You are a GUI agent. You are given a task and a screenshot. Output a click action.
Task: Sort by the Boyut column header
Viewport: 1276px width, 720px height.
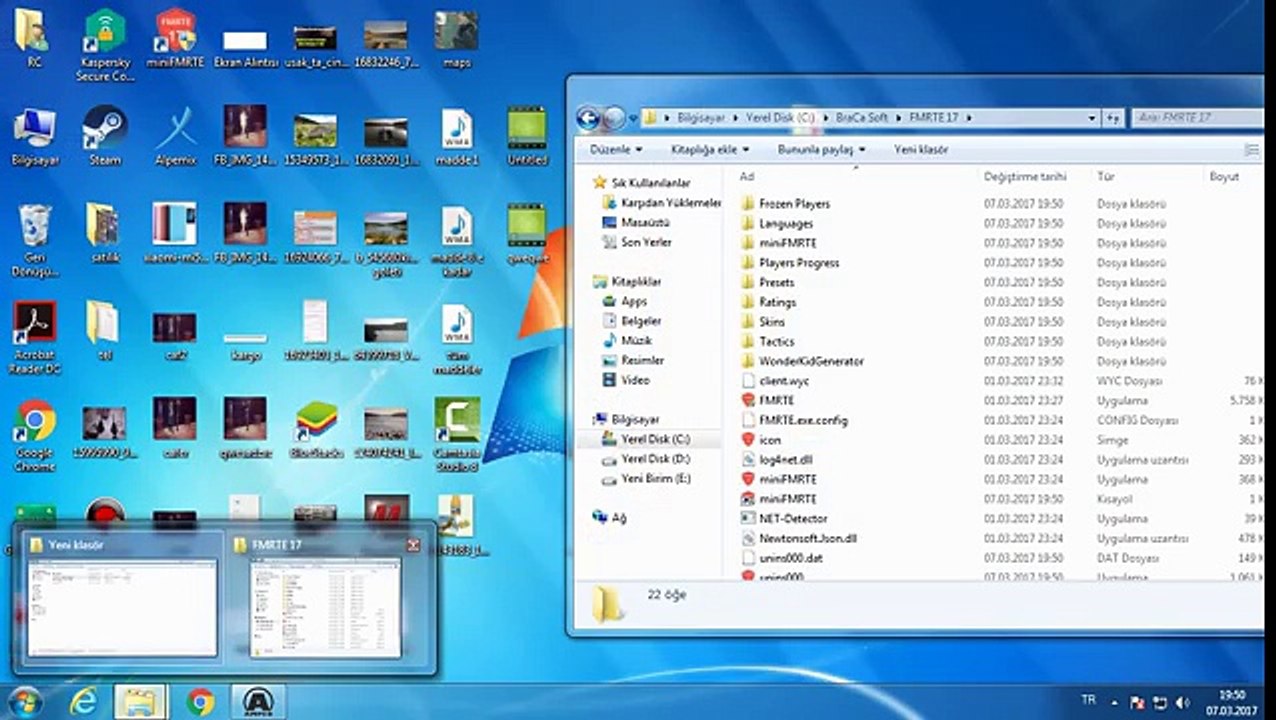point(1224,176)
